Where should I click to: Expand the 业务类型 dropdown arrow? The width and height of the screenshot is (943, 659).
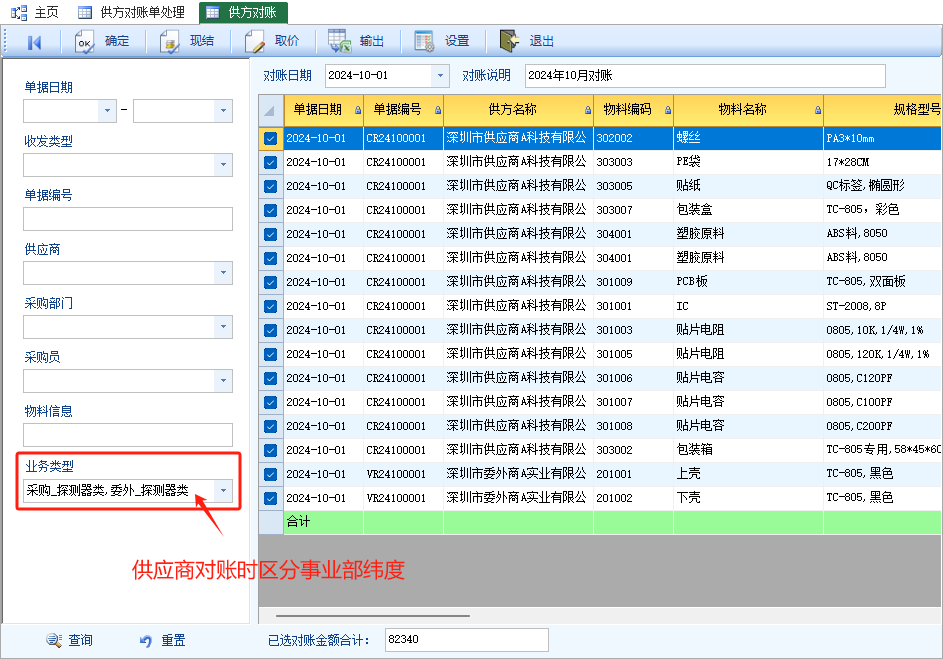[x=223, y=491]
